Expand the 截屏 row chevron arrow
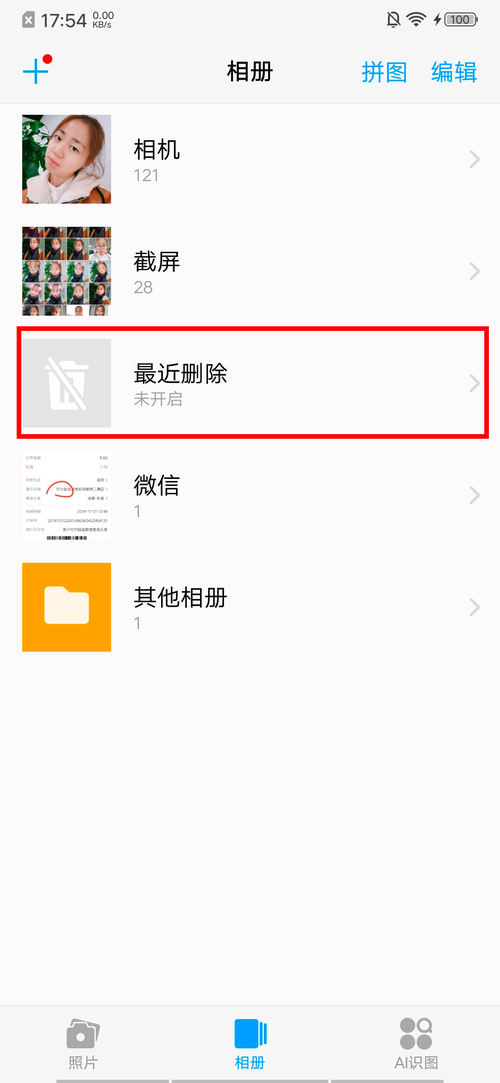Image resolution: width=500 pixels, height=1083 pixels. [x=474, y=271]
